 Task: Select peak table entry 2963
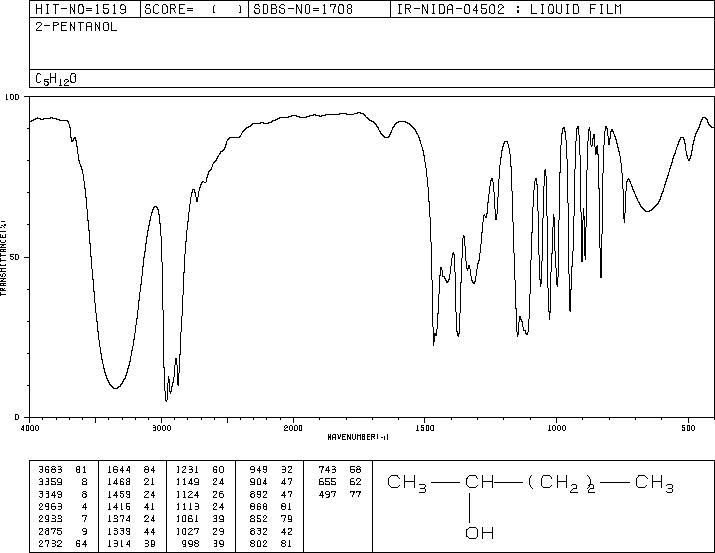(x=50, y=506)
